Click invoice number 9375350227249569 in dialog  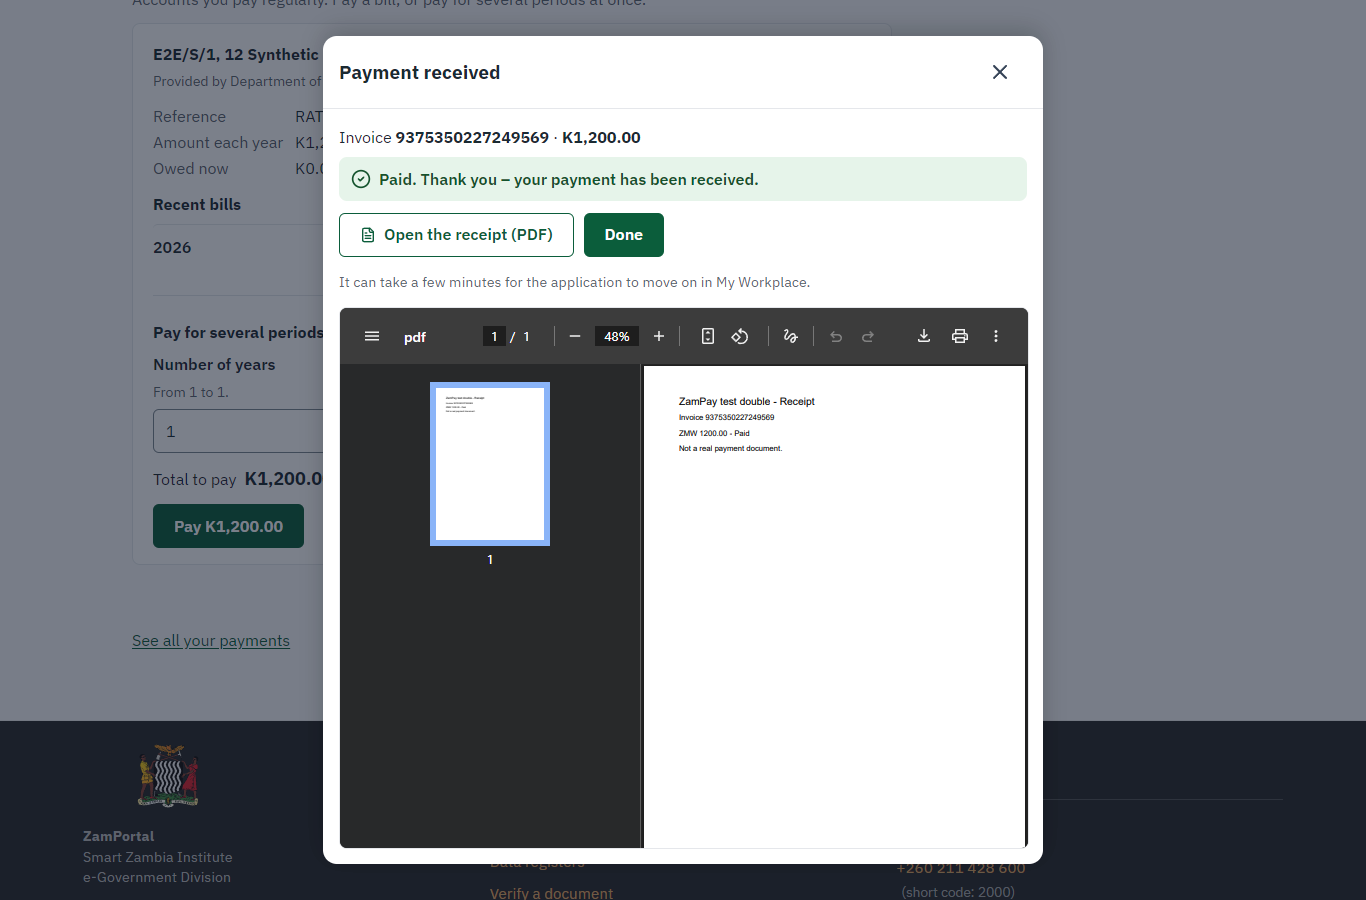point(472,138)
